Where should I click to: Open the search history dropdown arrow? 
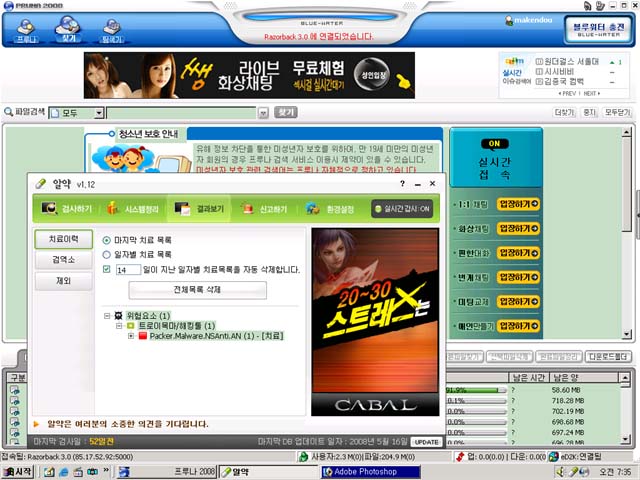coord(263,113)
